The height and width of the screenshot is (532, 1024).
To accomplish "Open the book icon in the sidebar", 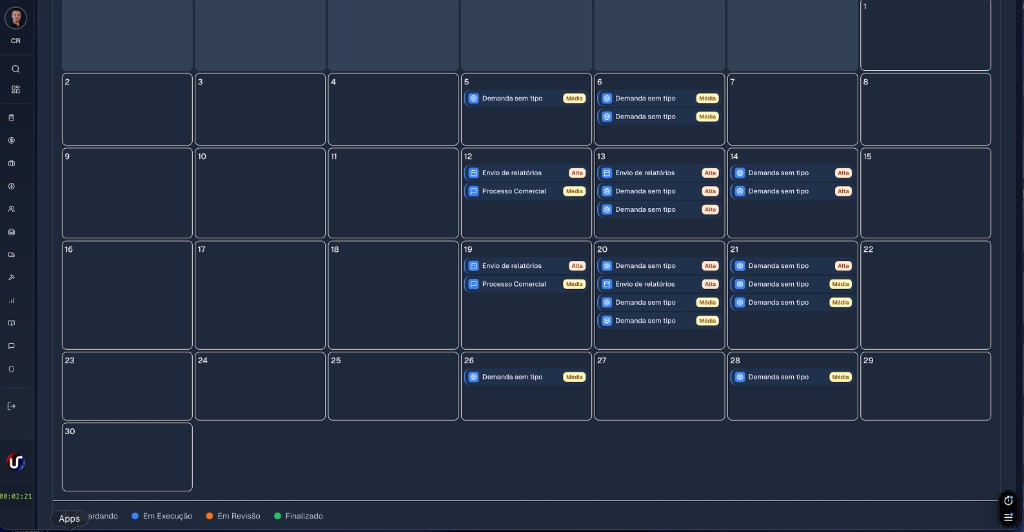I will [11, 323].
